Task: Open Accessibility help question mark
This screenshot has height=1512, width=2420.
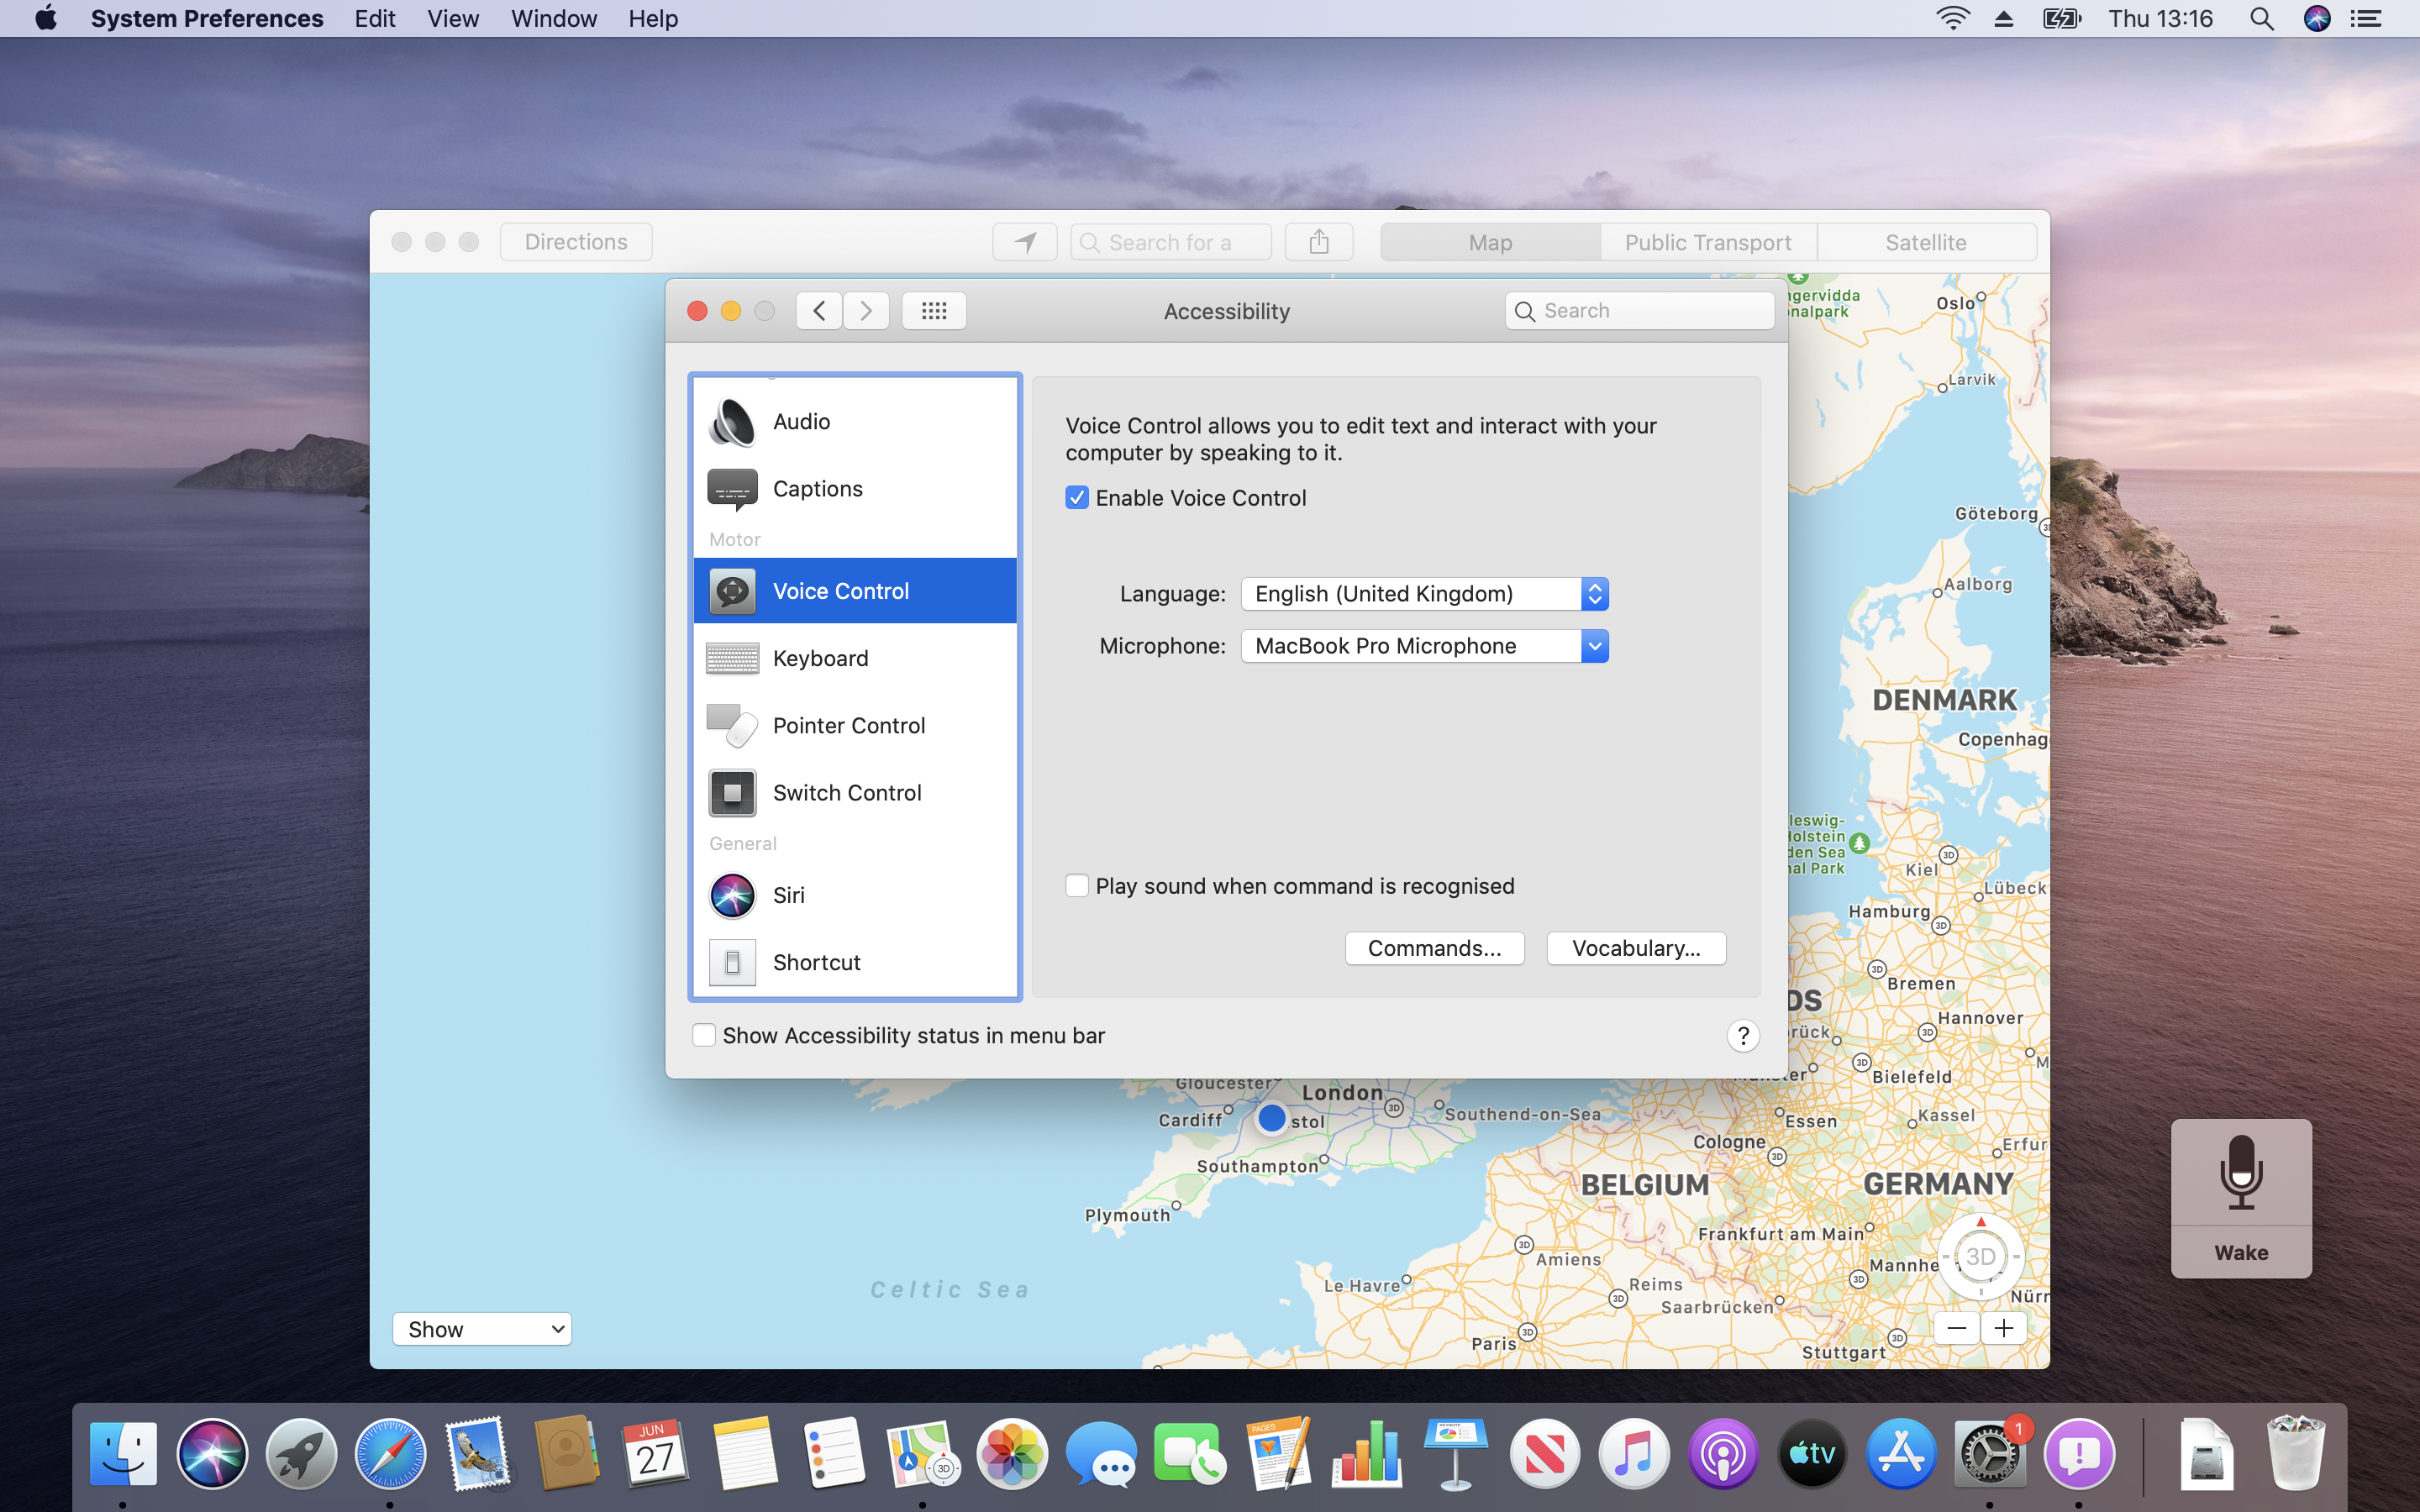Action: point(1743,1036)
